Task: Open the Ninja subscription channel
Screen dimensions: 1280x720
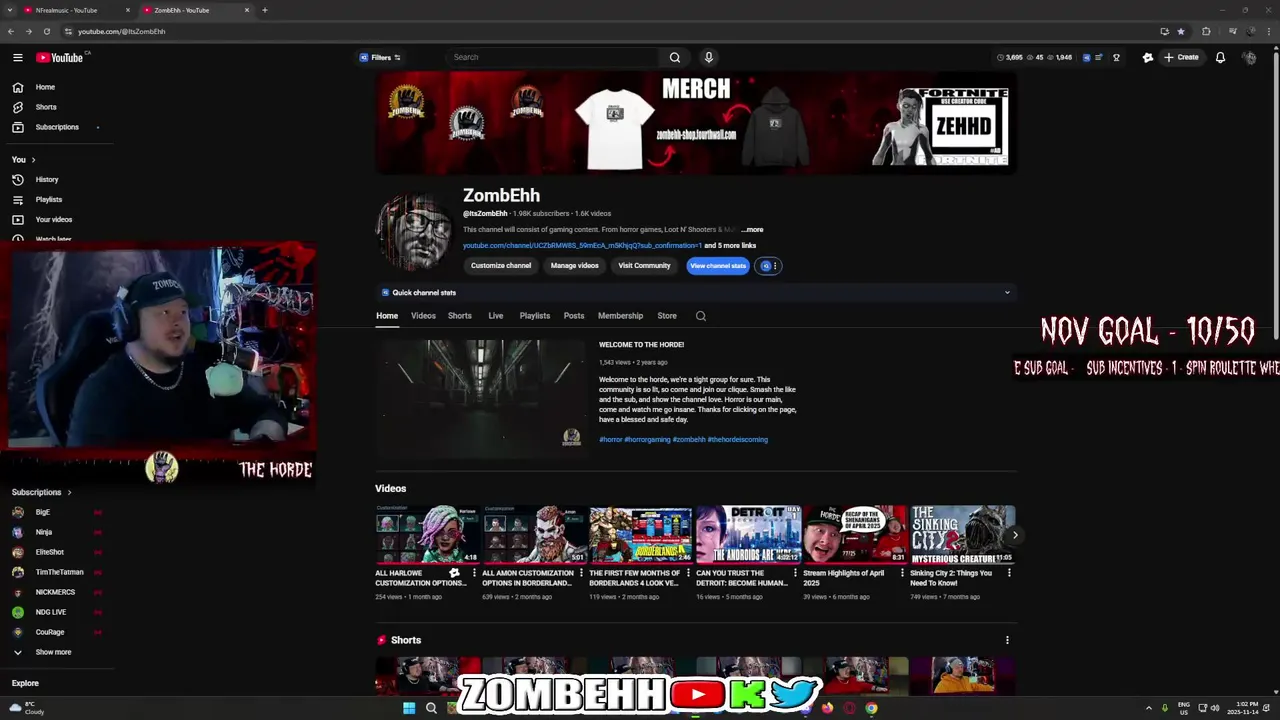Action: coord(44,532)
